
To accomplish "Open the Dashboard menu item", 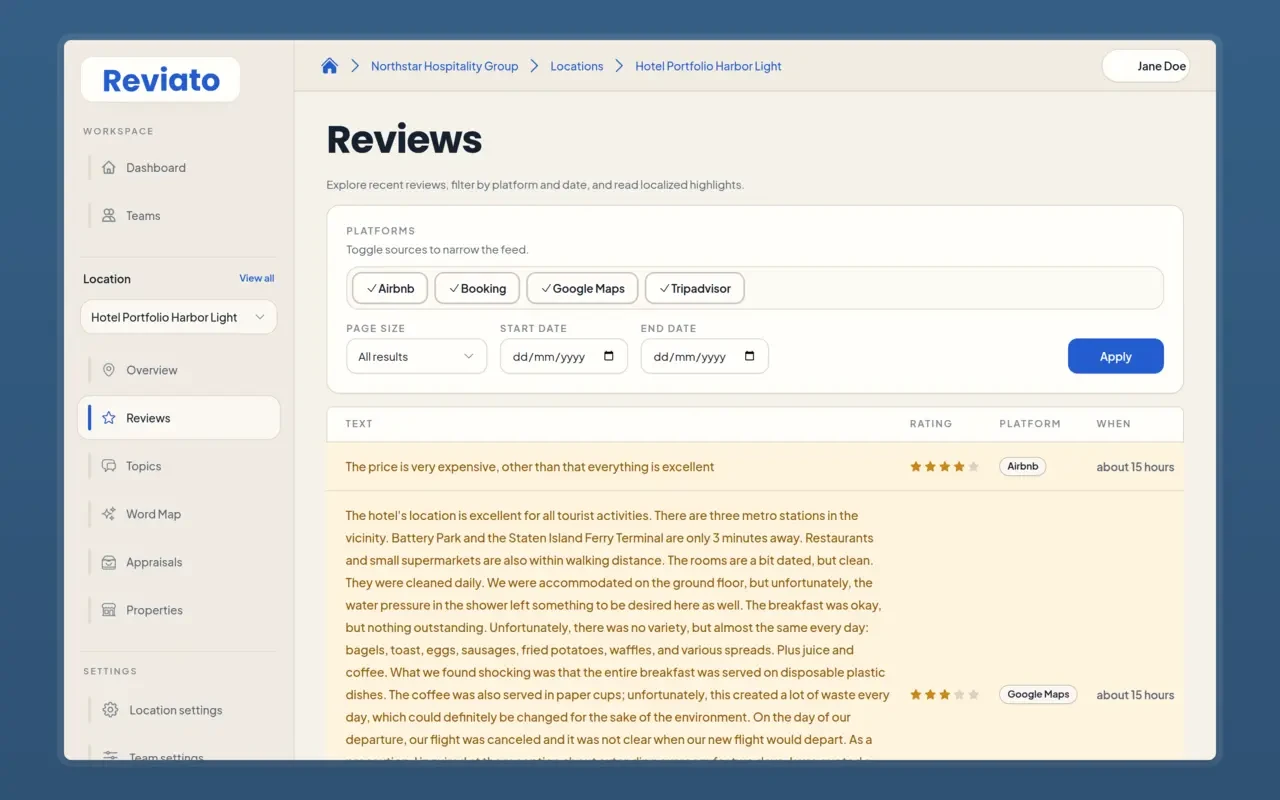I will click(178, 168).
